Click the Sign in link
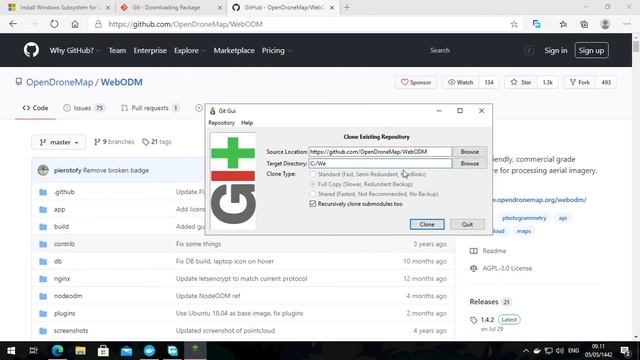640x360 pixels. pyautogui.click(x=556, y=51)
